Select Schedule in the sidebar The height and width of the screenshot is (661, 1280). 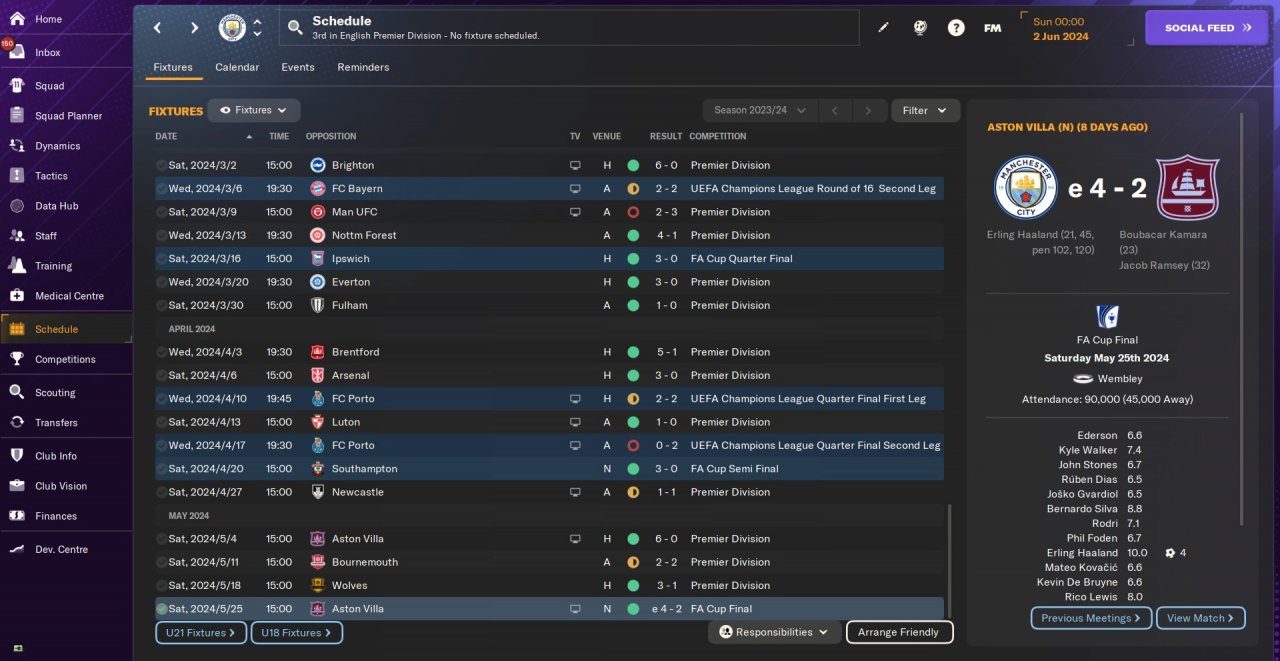(66, 329)
